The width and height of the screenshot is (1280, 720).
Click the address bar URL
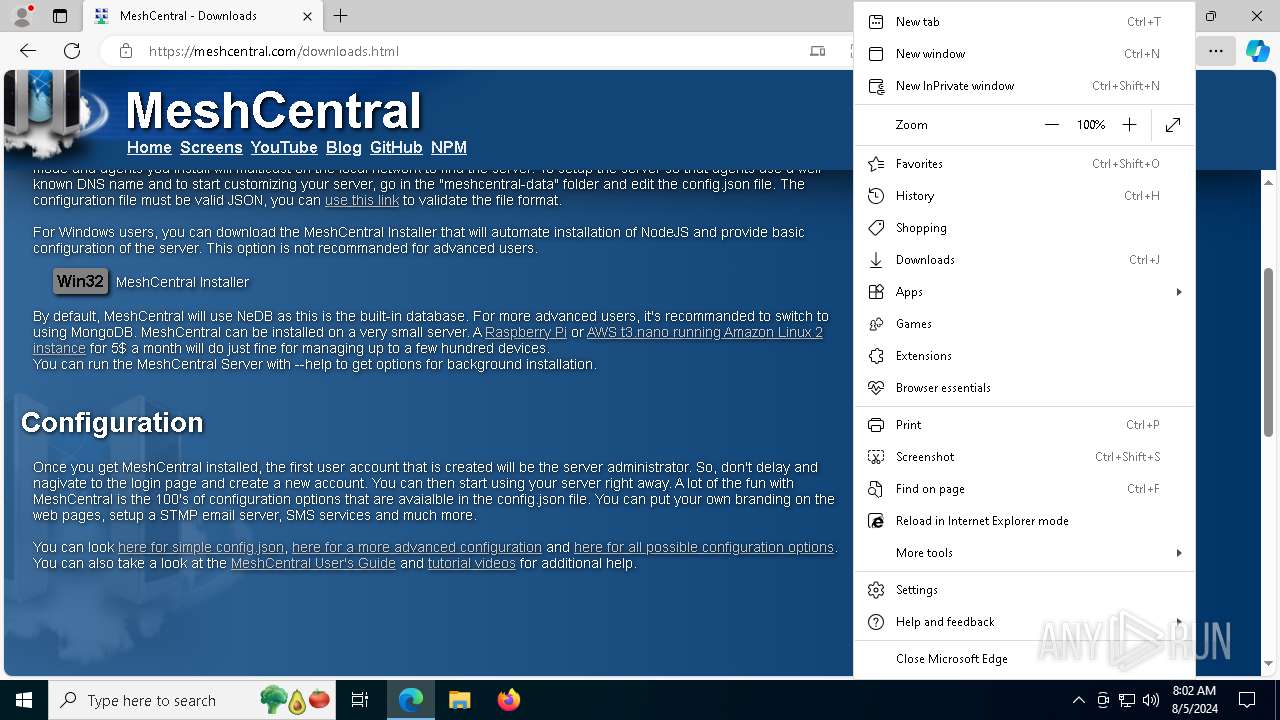click(x=274, y=51)
